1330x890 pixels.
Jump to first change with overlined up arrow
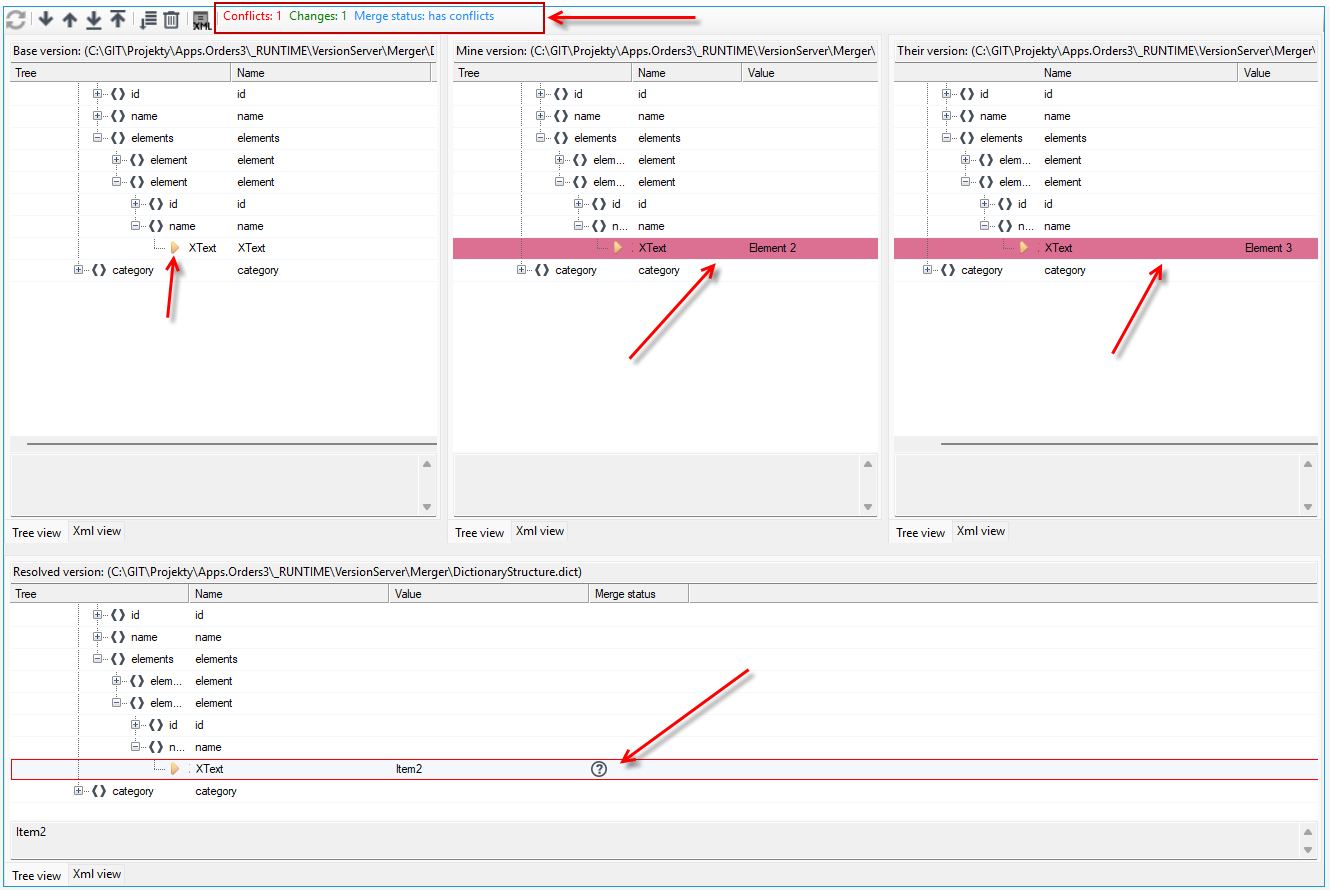(x=118, y=19)
